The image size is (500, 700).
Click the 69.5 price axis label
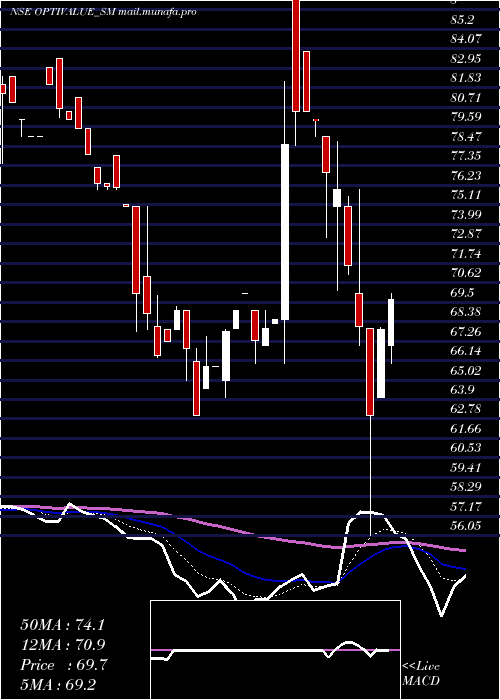pyautogui.click(x=464, y=292)
